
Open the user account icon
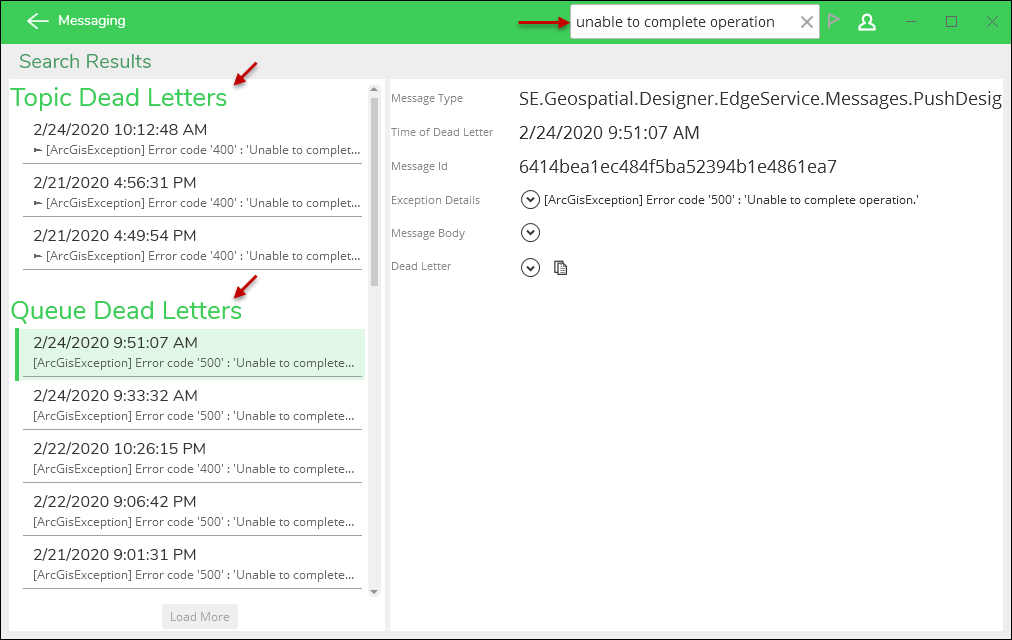(x=867, y=22)
